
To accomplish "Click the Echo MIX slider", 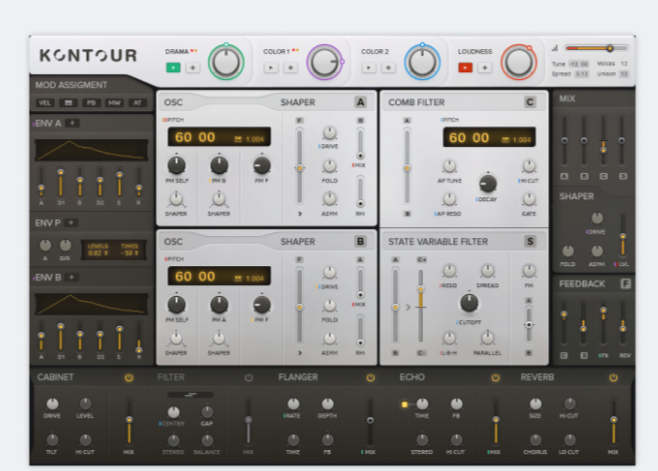I will point(496,421).
